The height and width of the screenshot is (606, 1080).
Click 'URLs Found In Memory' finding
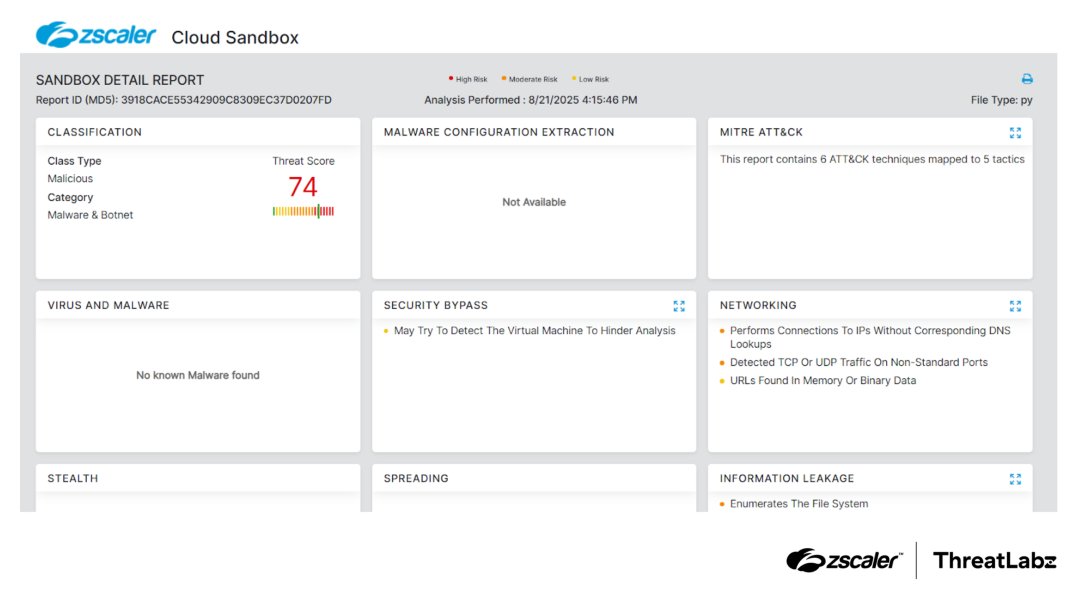822,381
